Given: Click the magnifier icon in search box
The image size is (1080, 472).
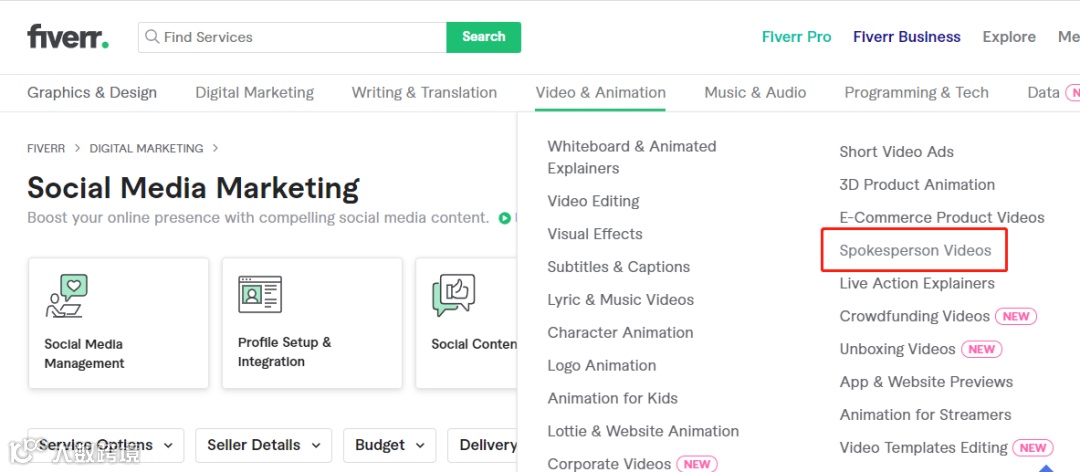Looking at the screenshot, I should 152,37.
